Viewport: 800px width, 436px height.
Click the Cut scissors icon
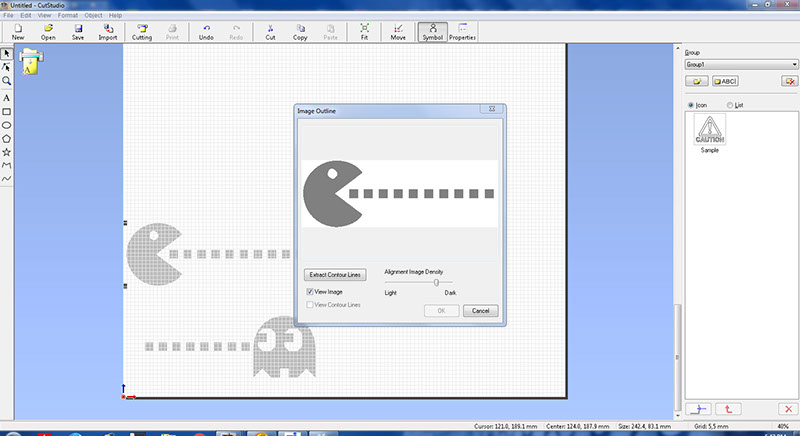click(x=270, y=32)
